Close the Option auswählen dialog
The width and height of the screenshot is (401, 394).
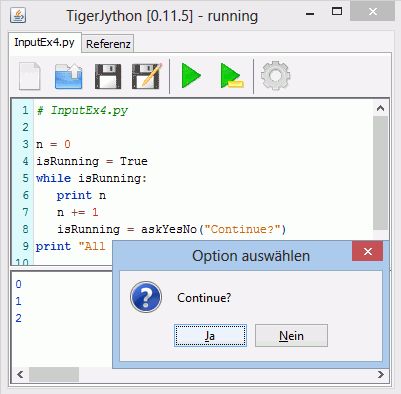[x=367, y=251]
